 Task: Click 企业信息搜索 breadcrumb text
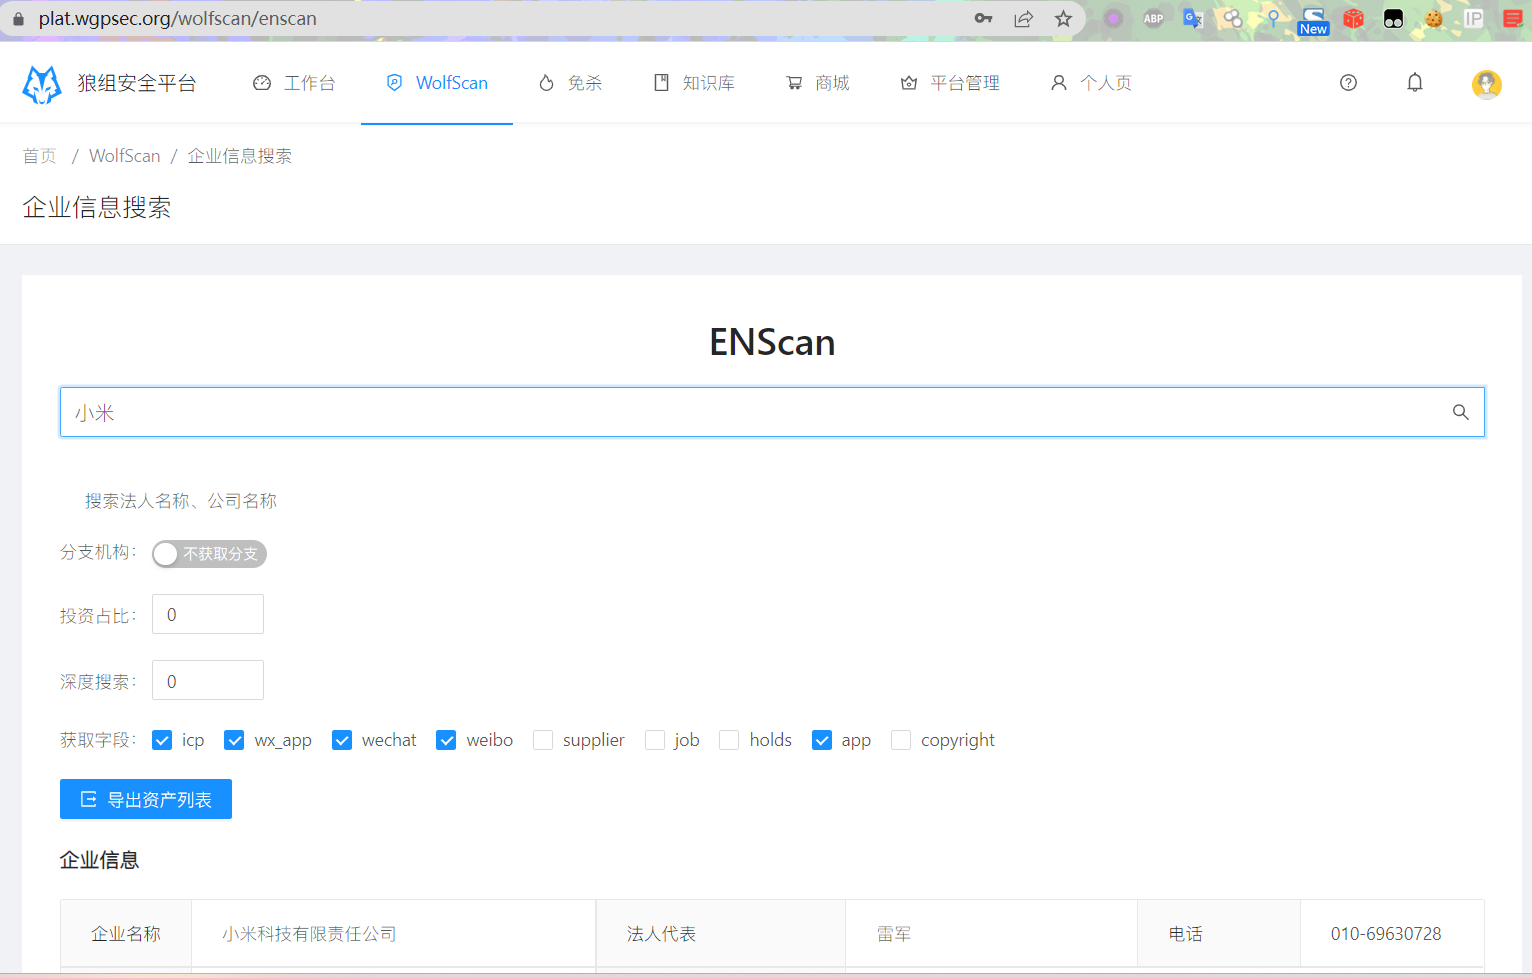[240, 156]
